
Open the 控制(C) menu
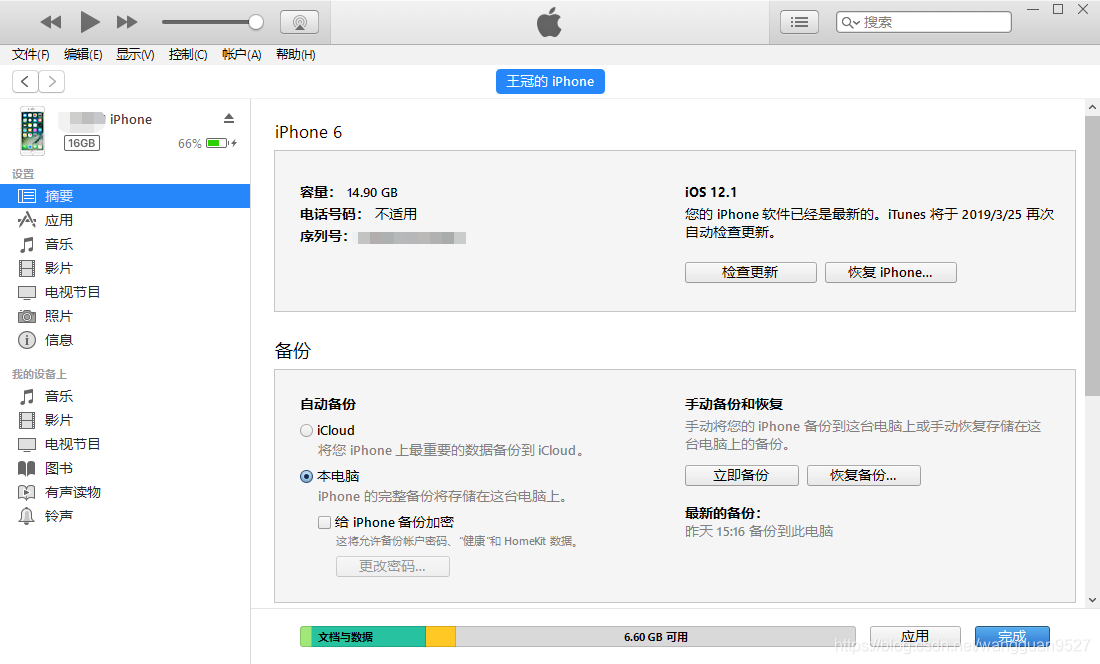188,55
